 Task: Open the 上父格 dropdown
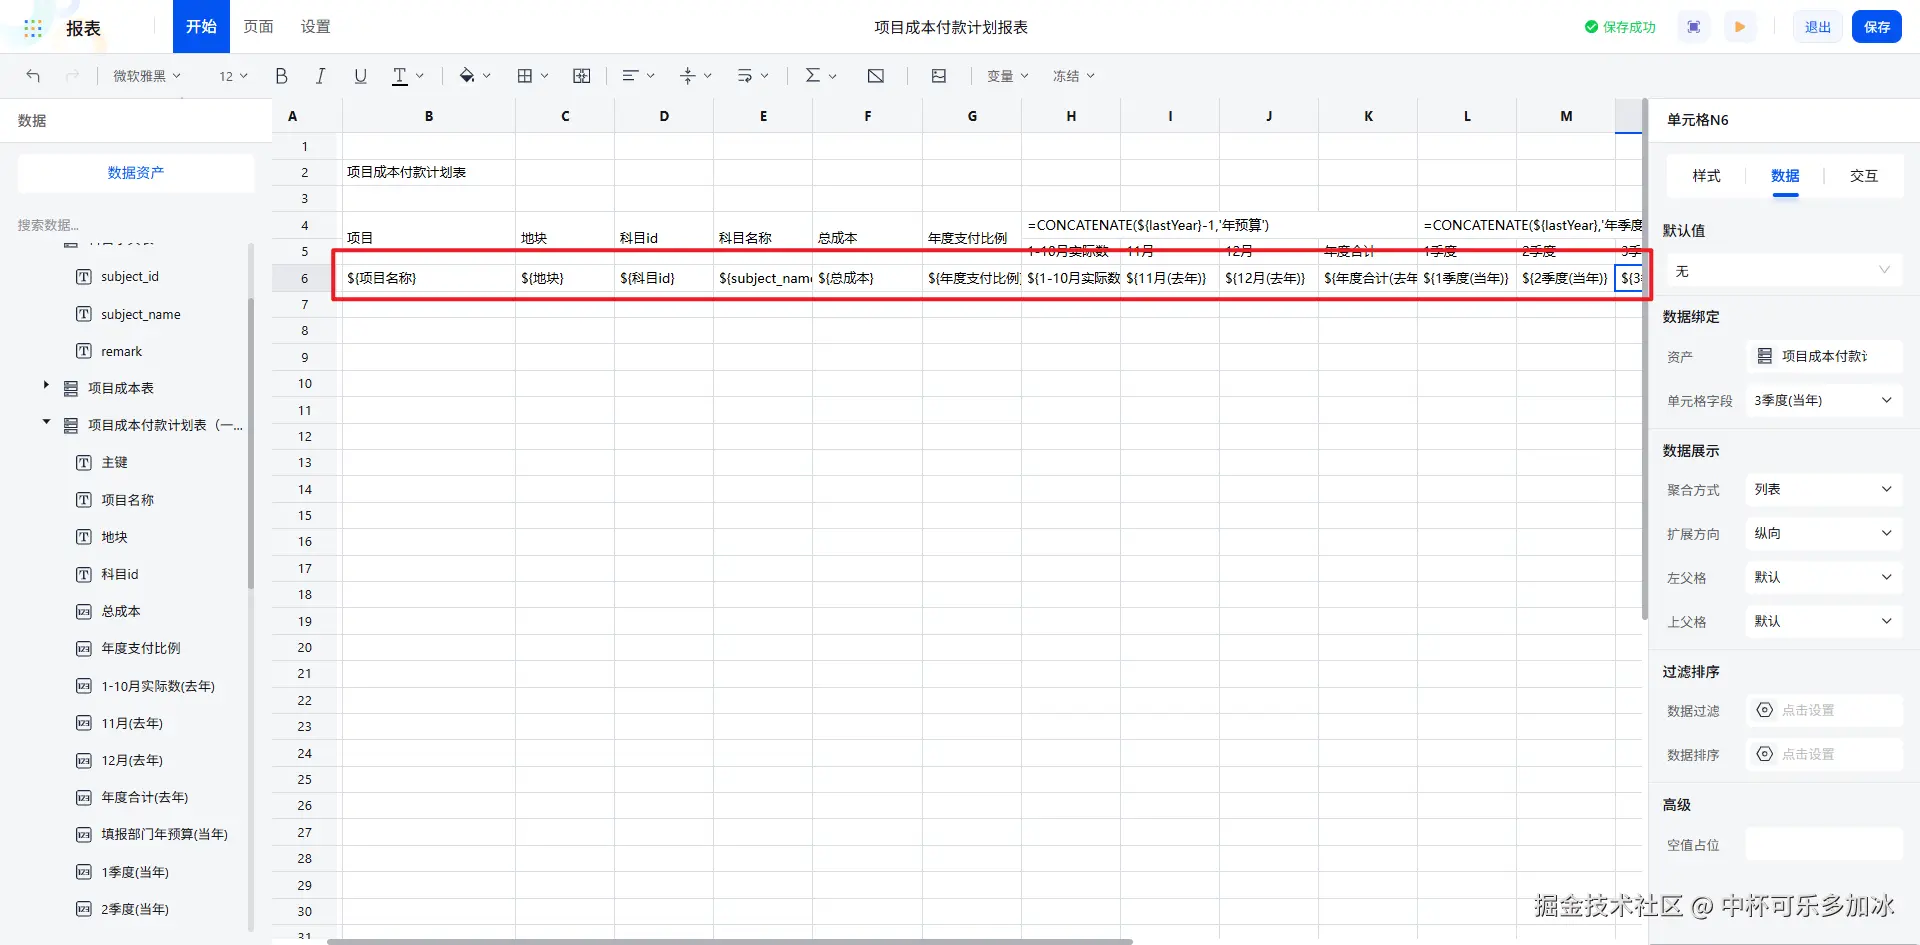pyautogui.click(x=1824, y=621)
